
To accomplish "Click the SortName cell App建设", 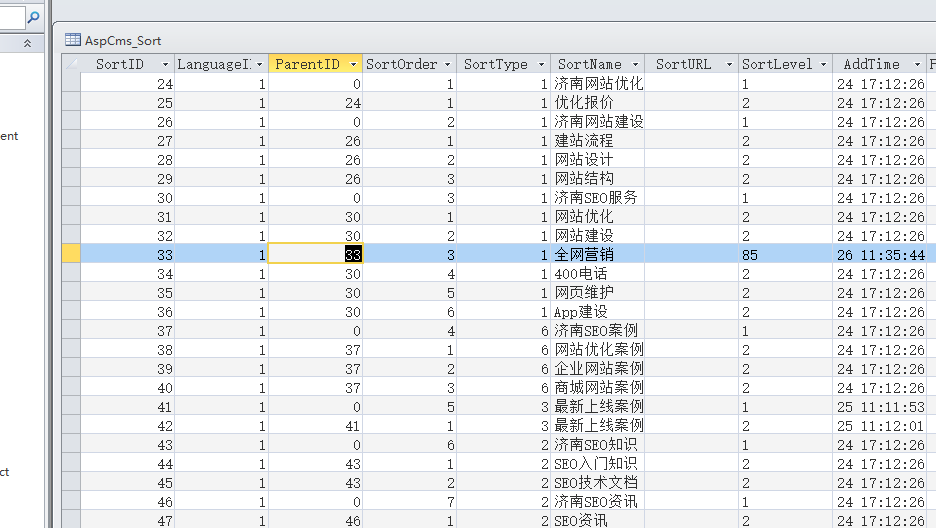I will [x=597, y=312].
